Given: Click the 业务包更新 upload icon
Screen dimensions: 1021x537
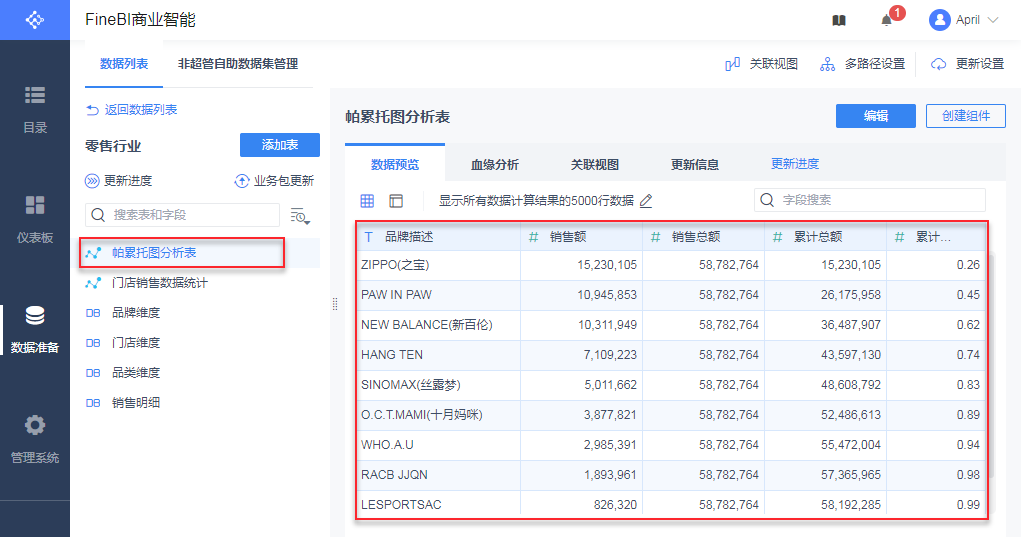Looking at the screenshot, I should [242, 181].
